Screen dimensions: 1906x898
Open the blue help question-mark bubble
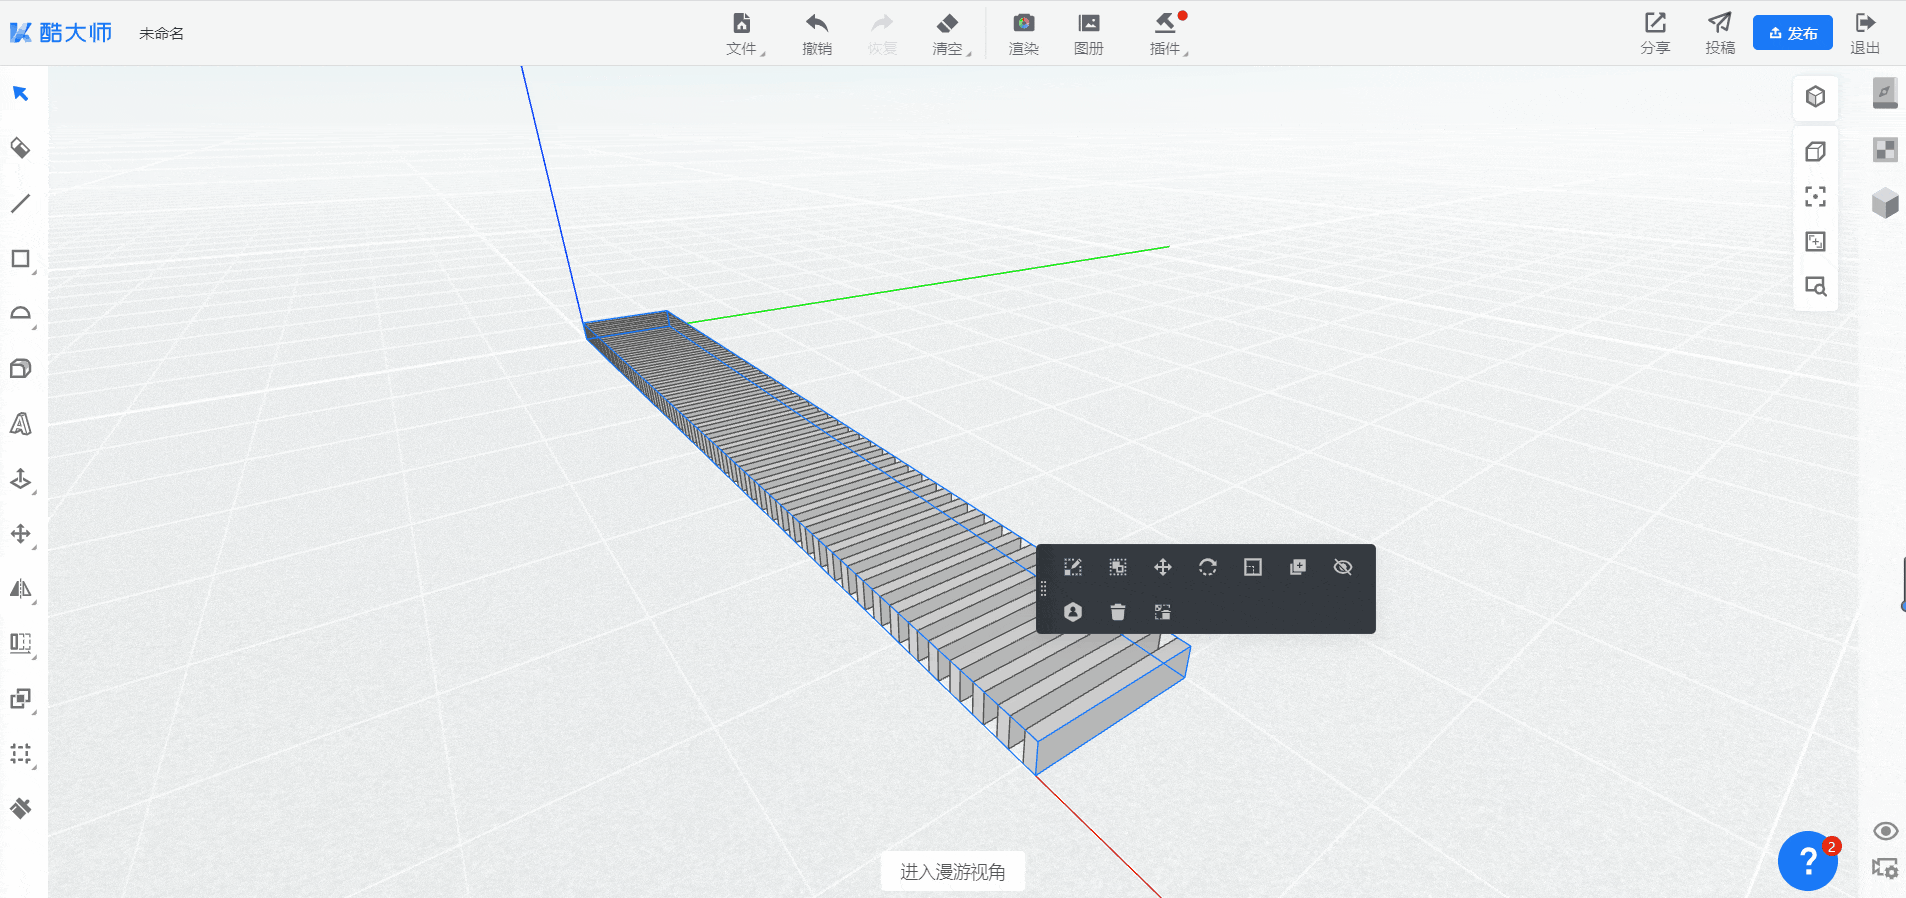[x=1807, y=861]
